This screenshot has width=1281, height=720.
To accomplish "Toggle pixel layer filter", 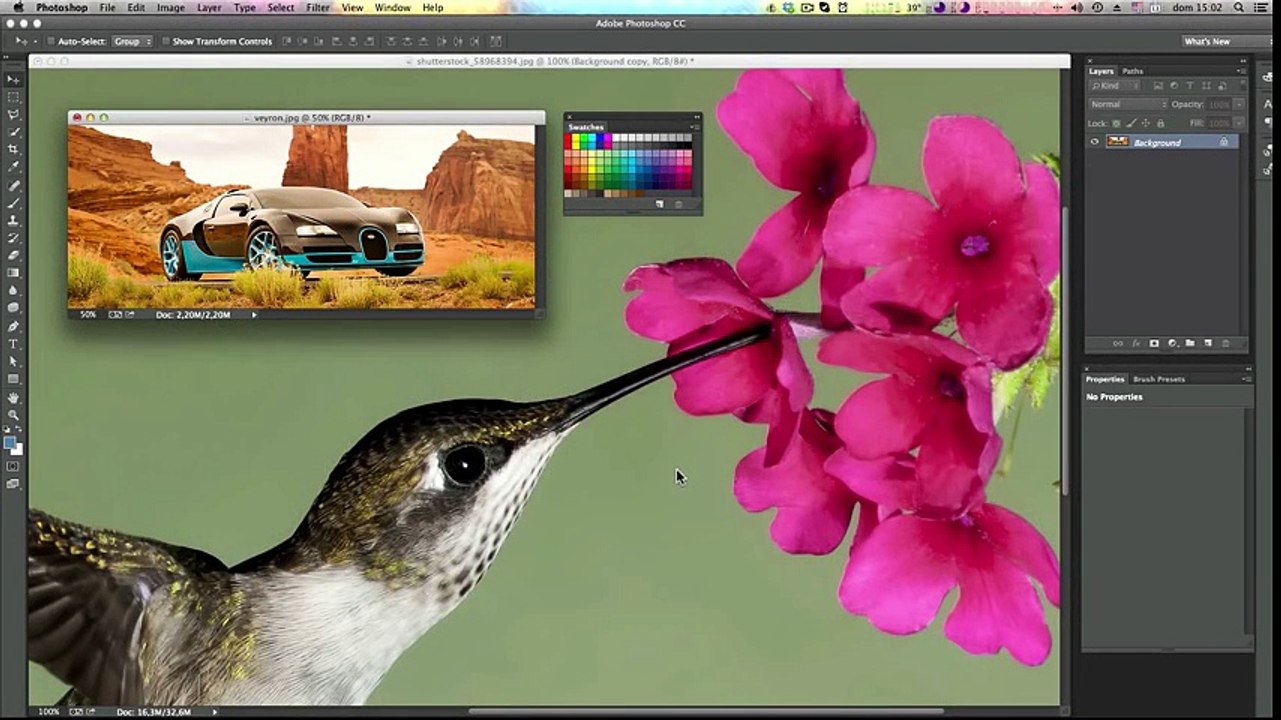I will click(x=1158, y=86).
